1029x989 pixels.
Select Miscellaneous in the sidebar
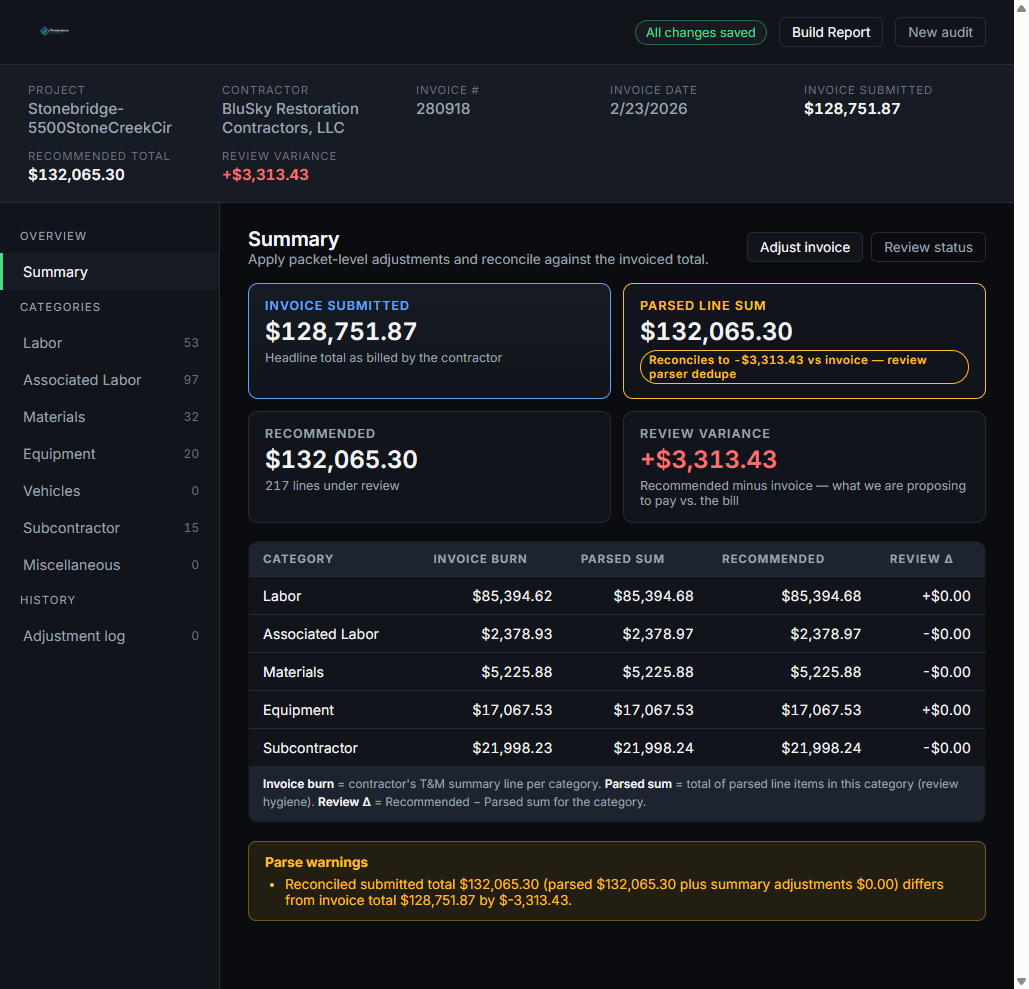point(110,565)
